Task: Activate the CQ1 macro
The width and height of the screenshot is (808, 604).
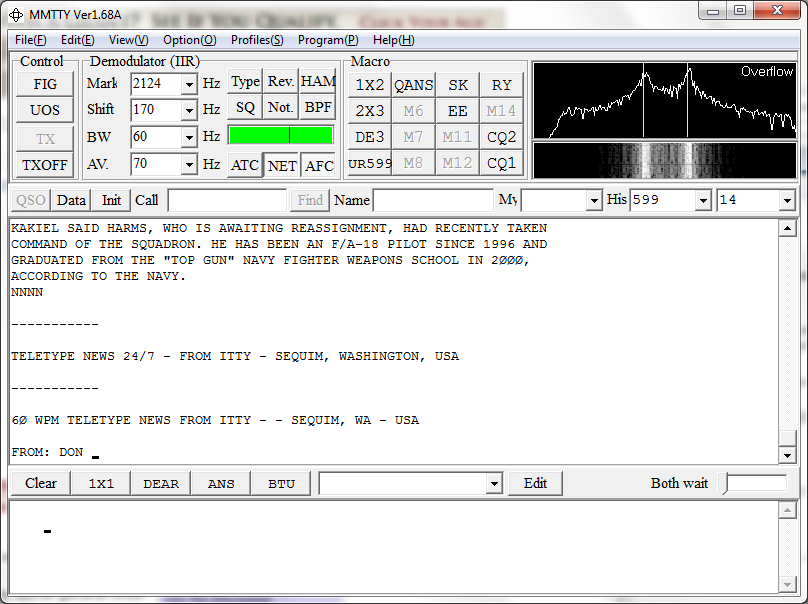Action: (502, 163)
